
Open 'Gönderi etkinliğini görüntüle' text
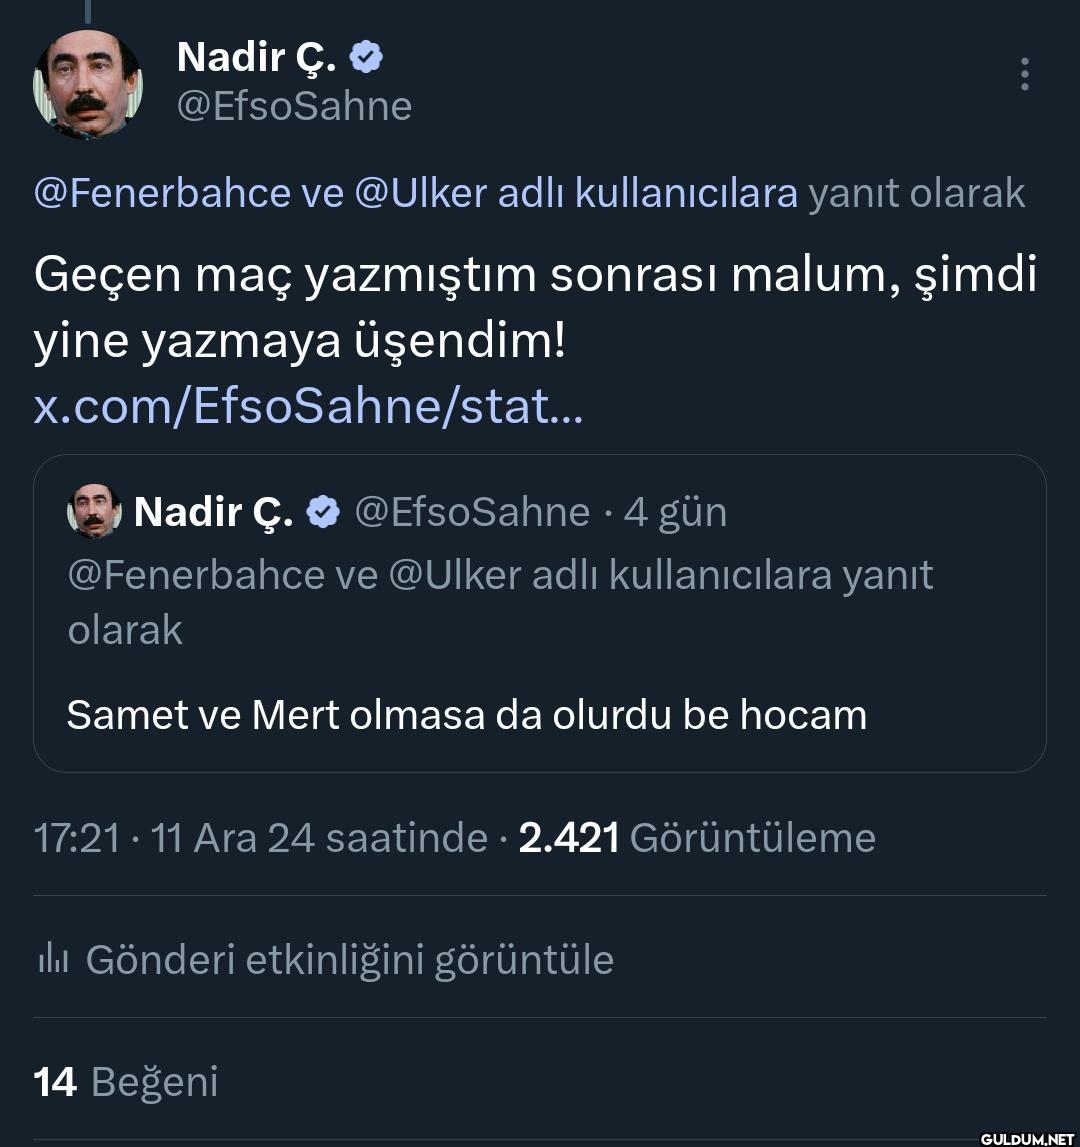tap(349, 960)
